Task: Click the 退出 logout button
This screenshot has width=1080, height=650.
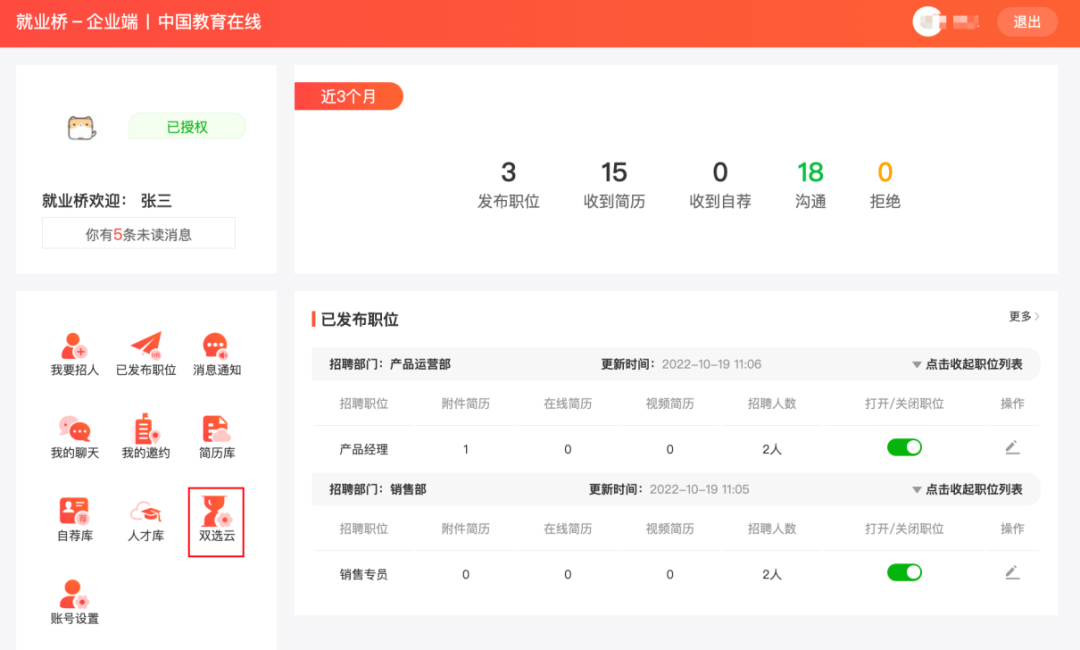Action: [x=1027, y=21]
